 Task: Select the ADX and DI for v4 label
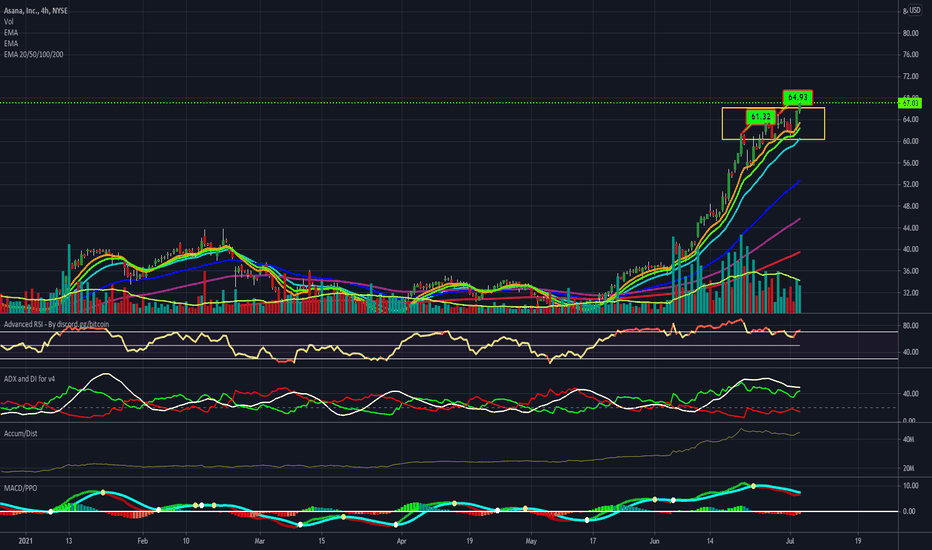point(29,379)
